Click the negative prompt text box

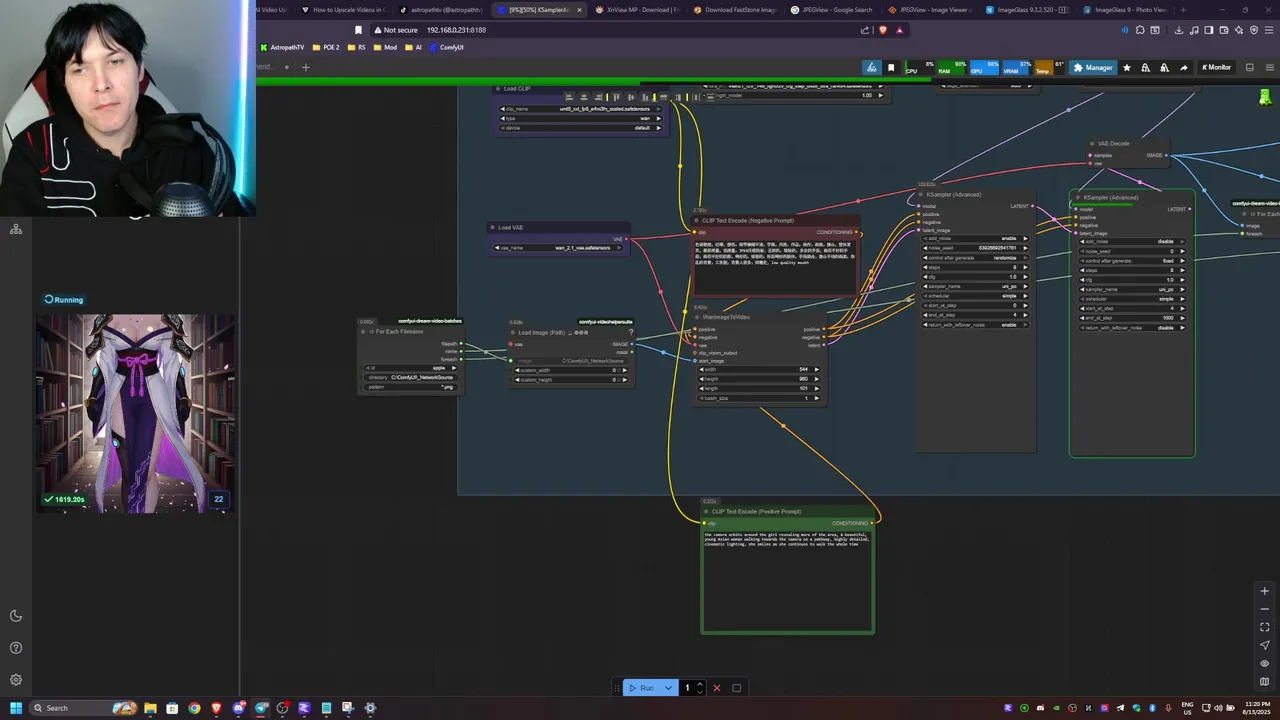[x=775, y=266]
